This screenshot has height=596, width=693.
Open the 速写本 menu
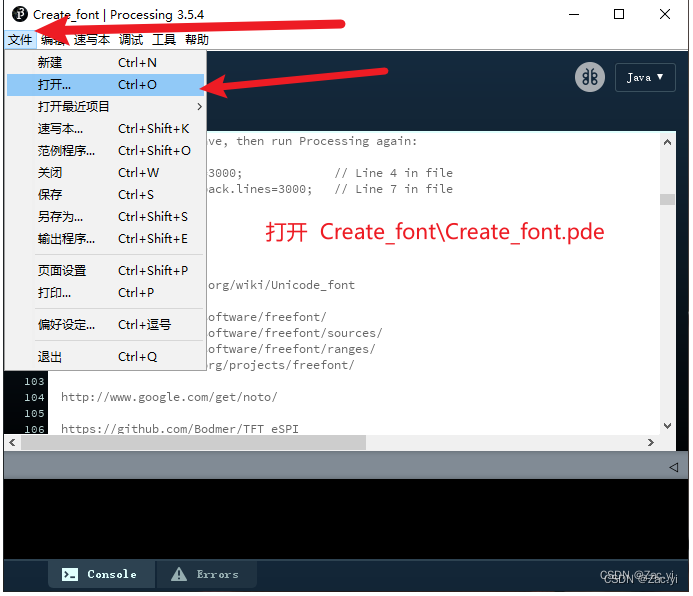(x=92, y=40)
